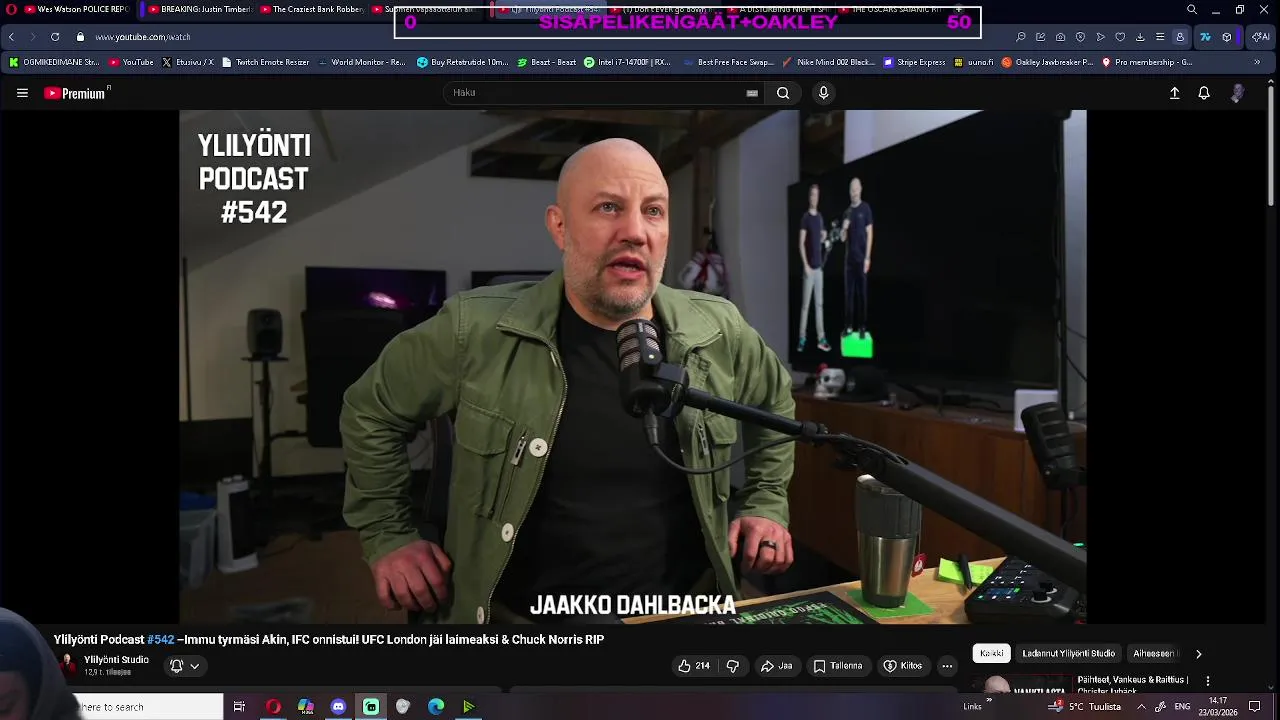Show hidden system tray icons
Image resolution: width=1280 pixels, height=720 pixels.
[x=1141, y=707]
